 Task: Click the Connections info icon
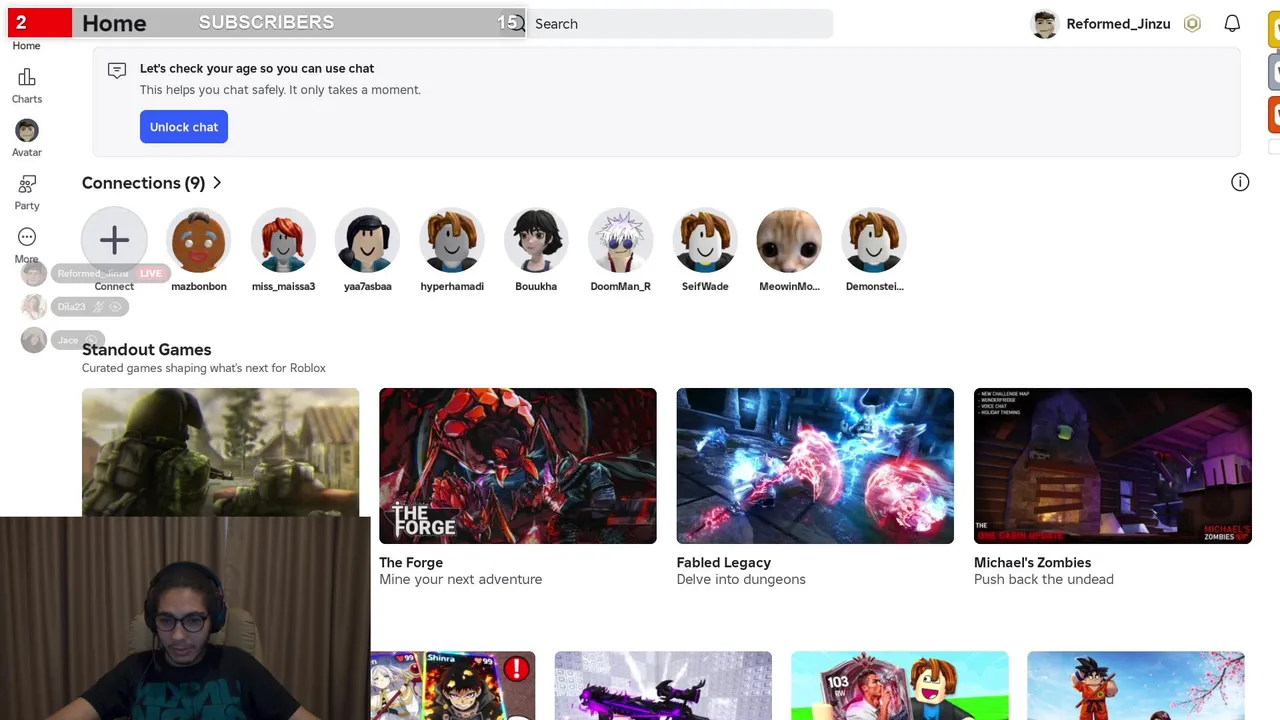[x=1240, y=182]
